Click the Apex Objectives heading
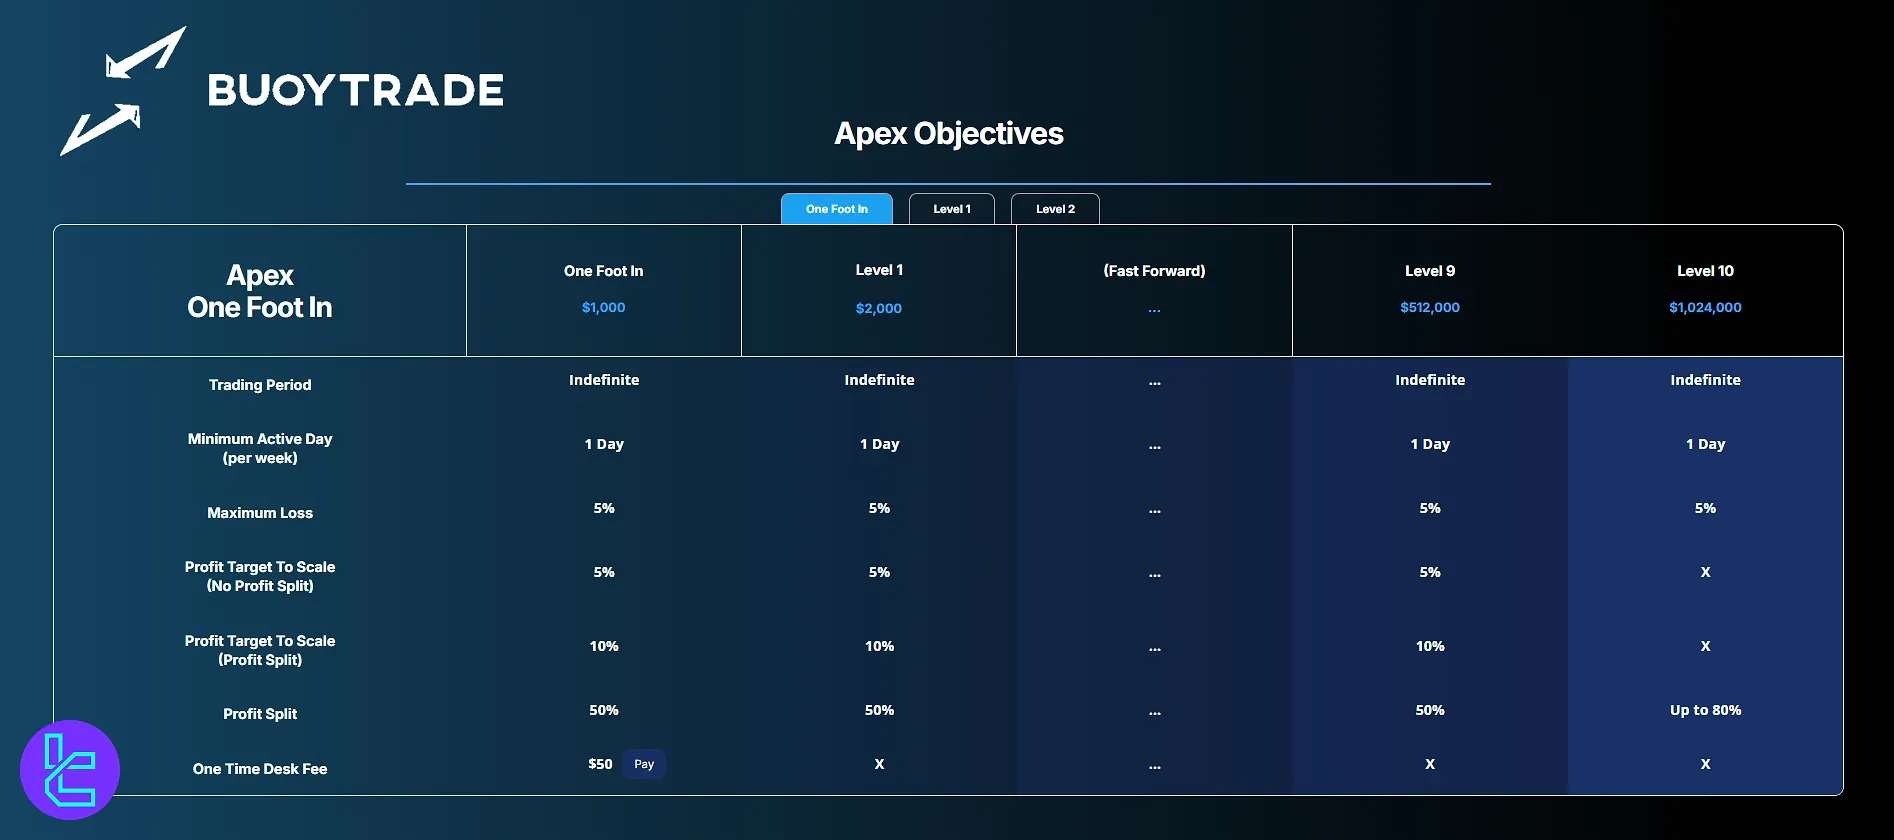 (948, 134)
